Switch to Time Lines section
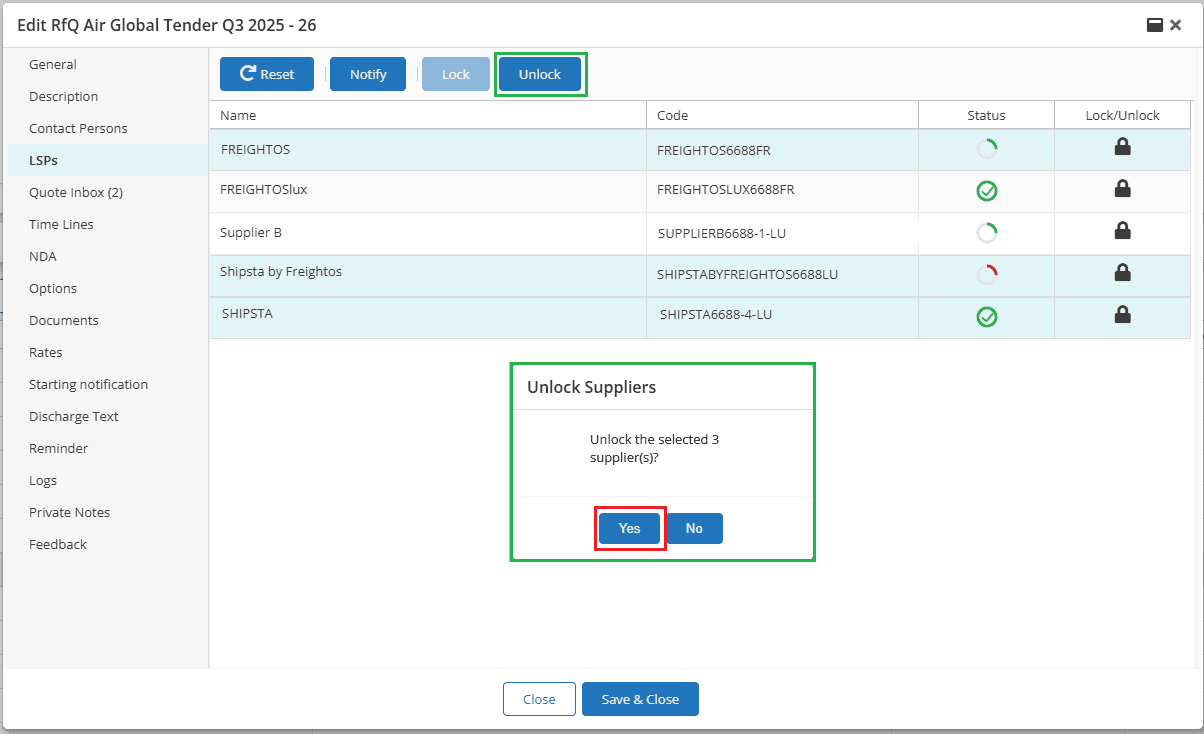 [x=108, y=224]
